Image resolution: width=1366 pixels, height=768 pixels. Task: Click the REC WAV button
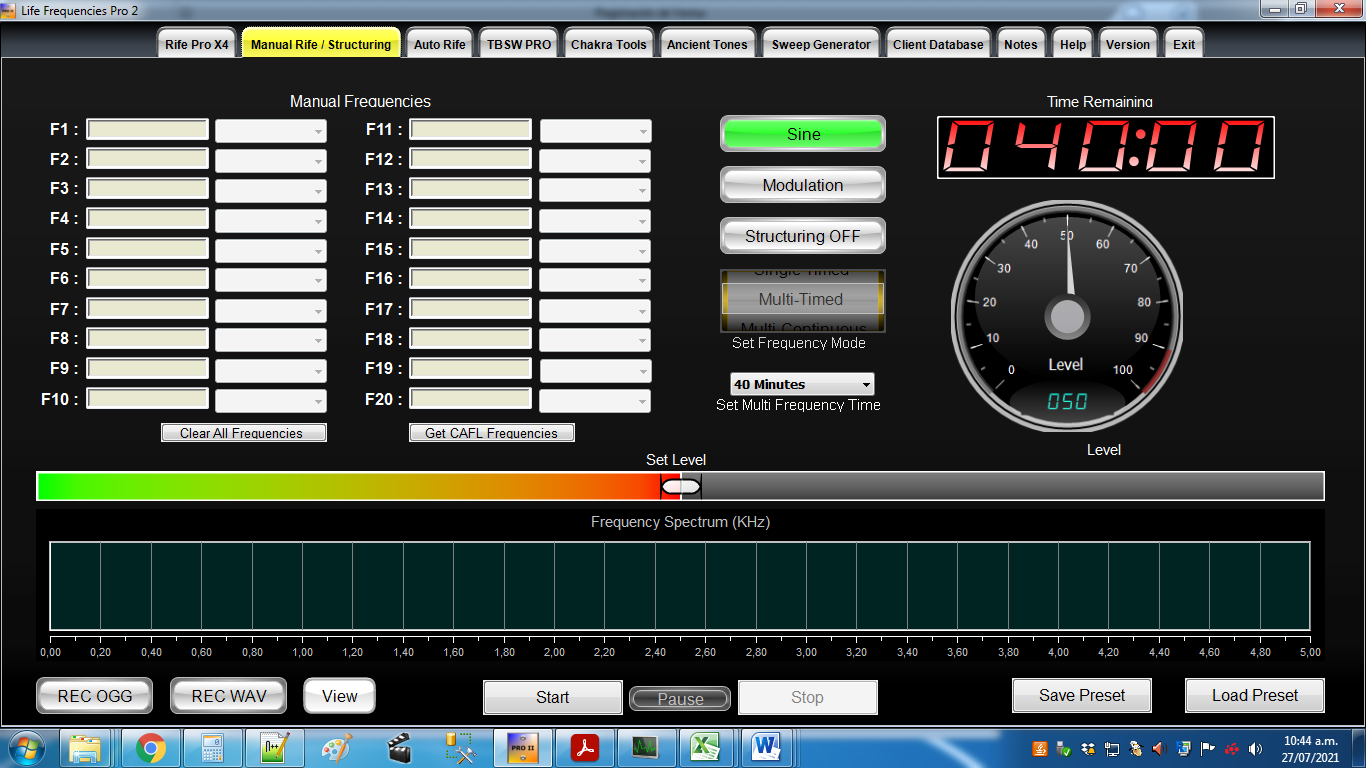(x=229, y=696)
